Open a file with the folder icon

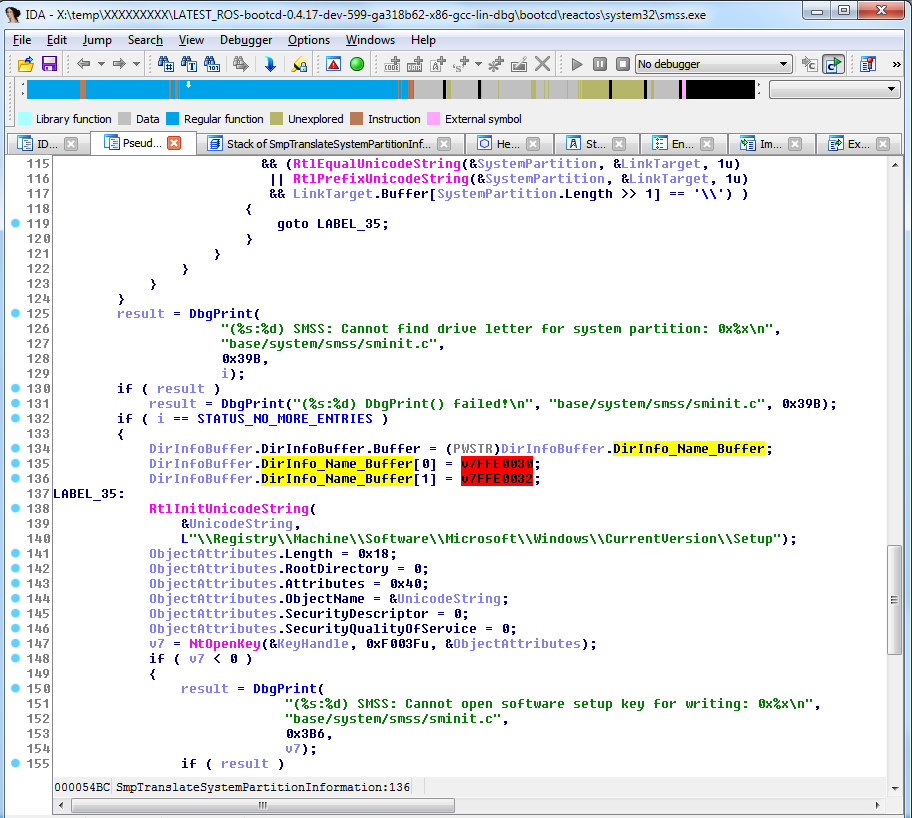pos(26,64)
